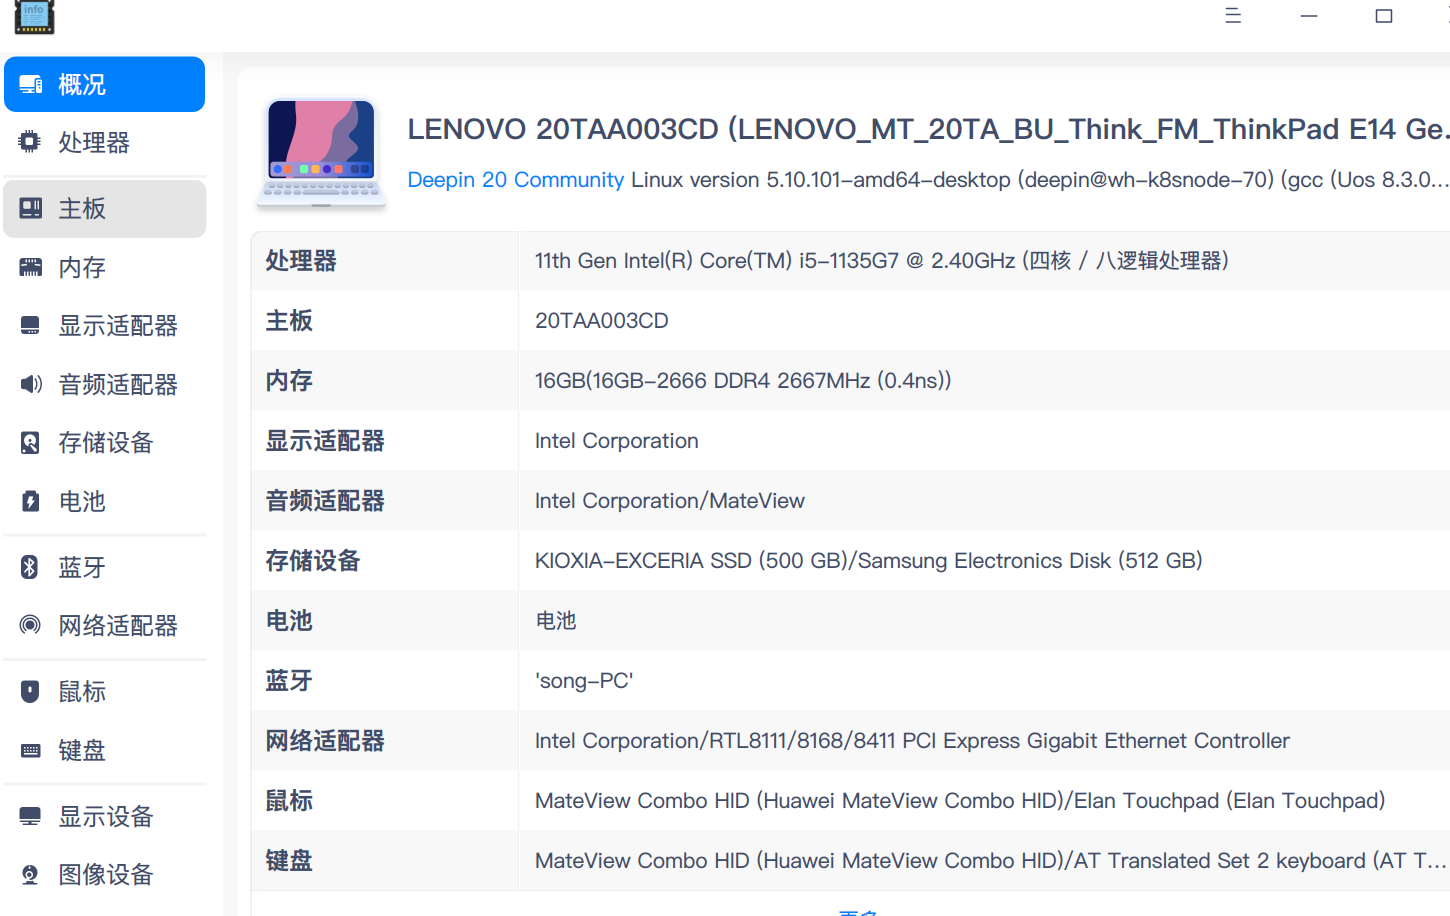The width and height of the screenshot is (1450, 916).
Task: Click the Device Manager app logo icon
Action: click(x=34, y=17)
